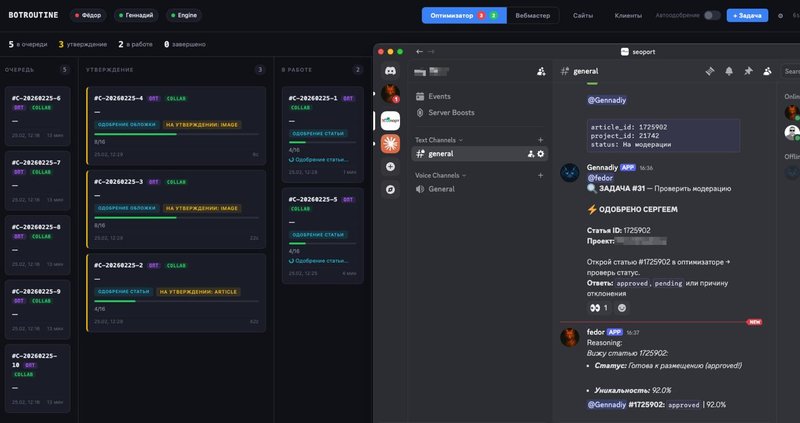The image size is (800, 423).
Task: Open the orange starburst server icon
Action: click(390, 144)
